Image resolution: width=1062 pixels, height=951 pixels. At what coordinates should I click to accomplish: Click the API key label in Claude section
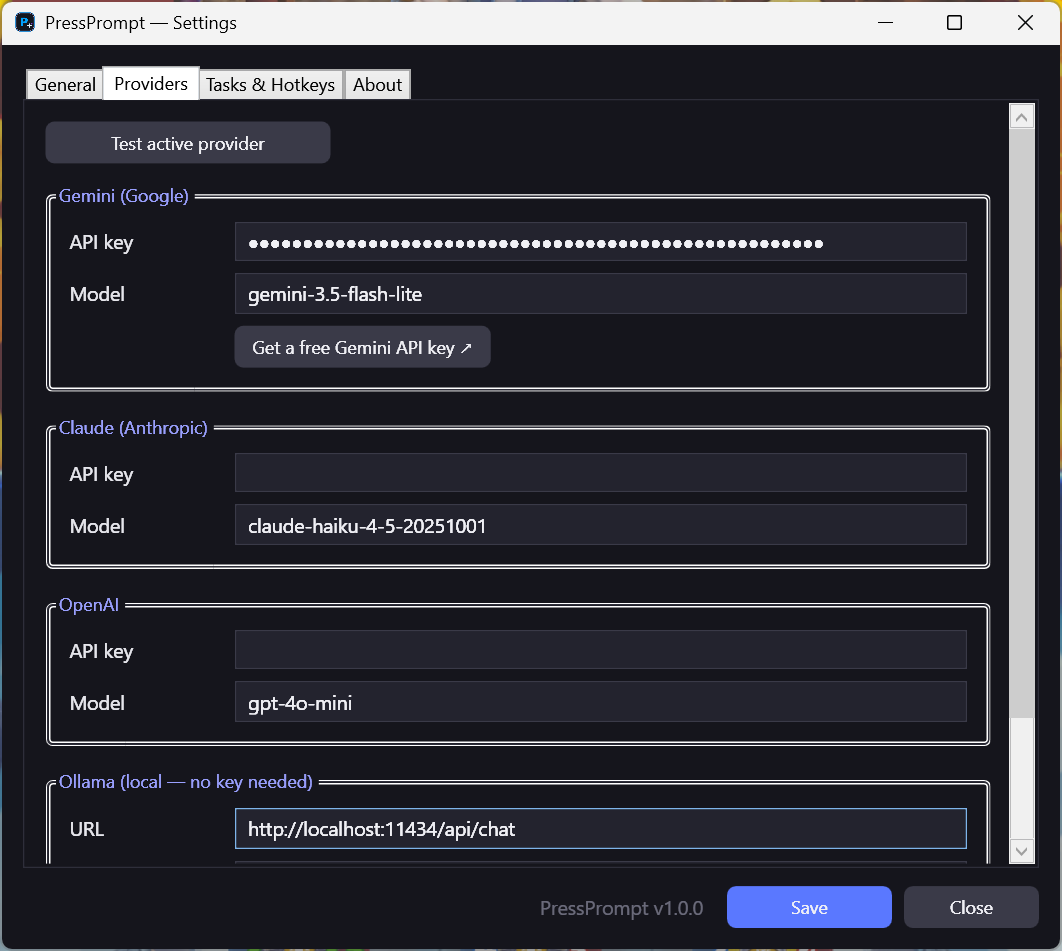tap(101, 474)
